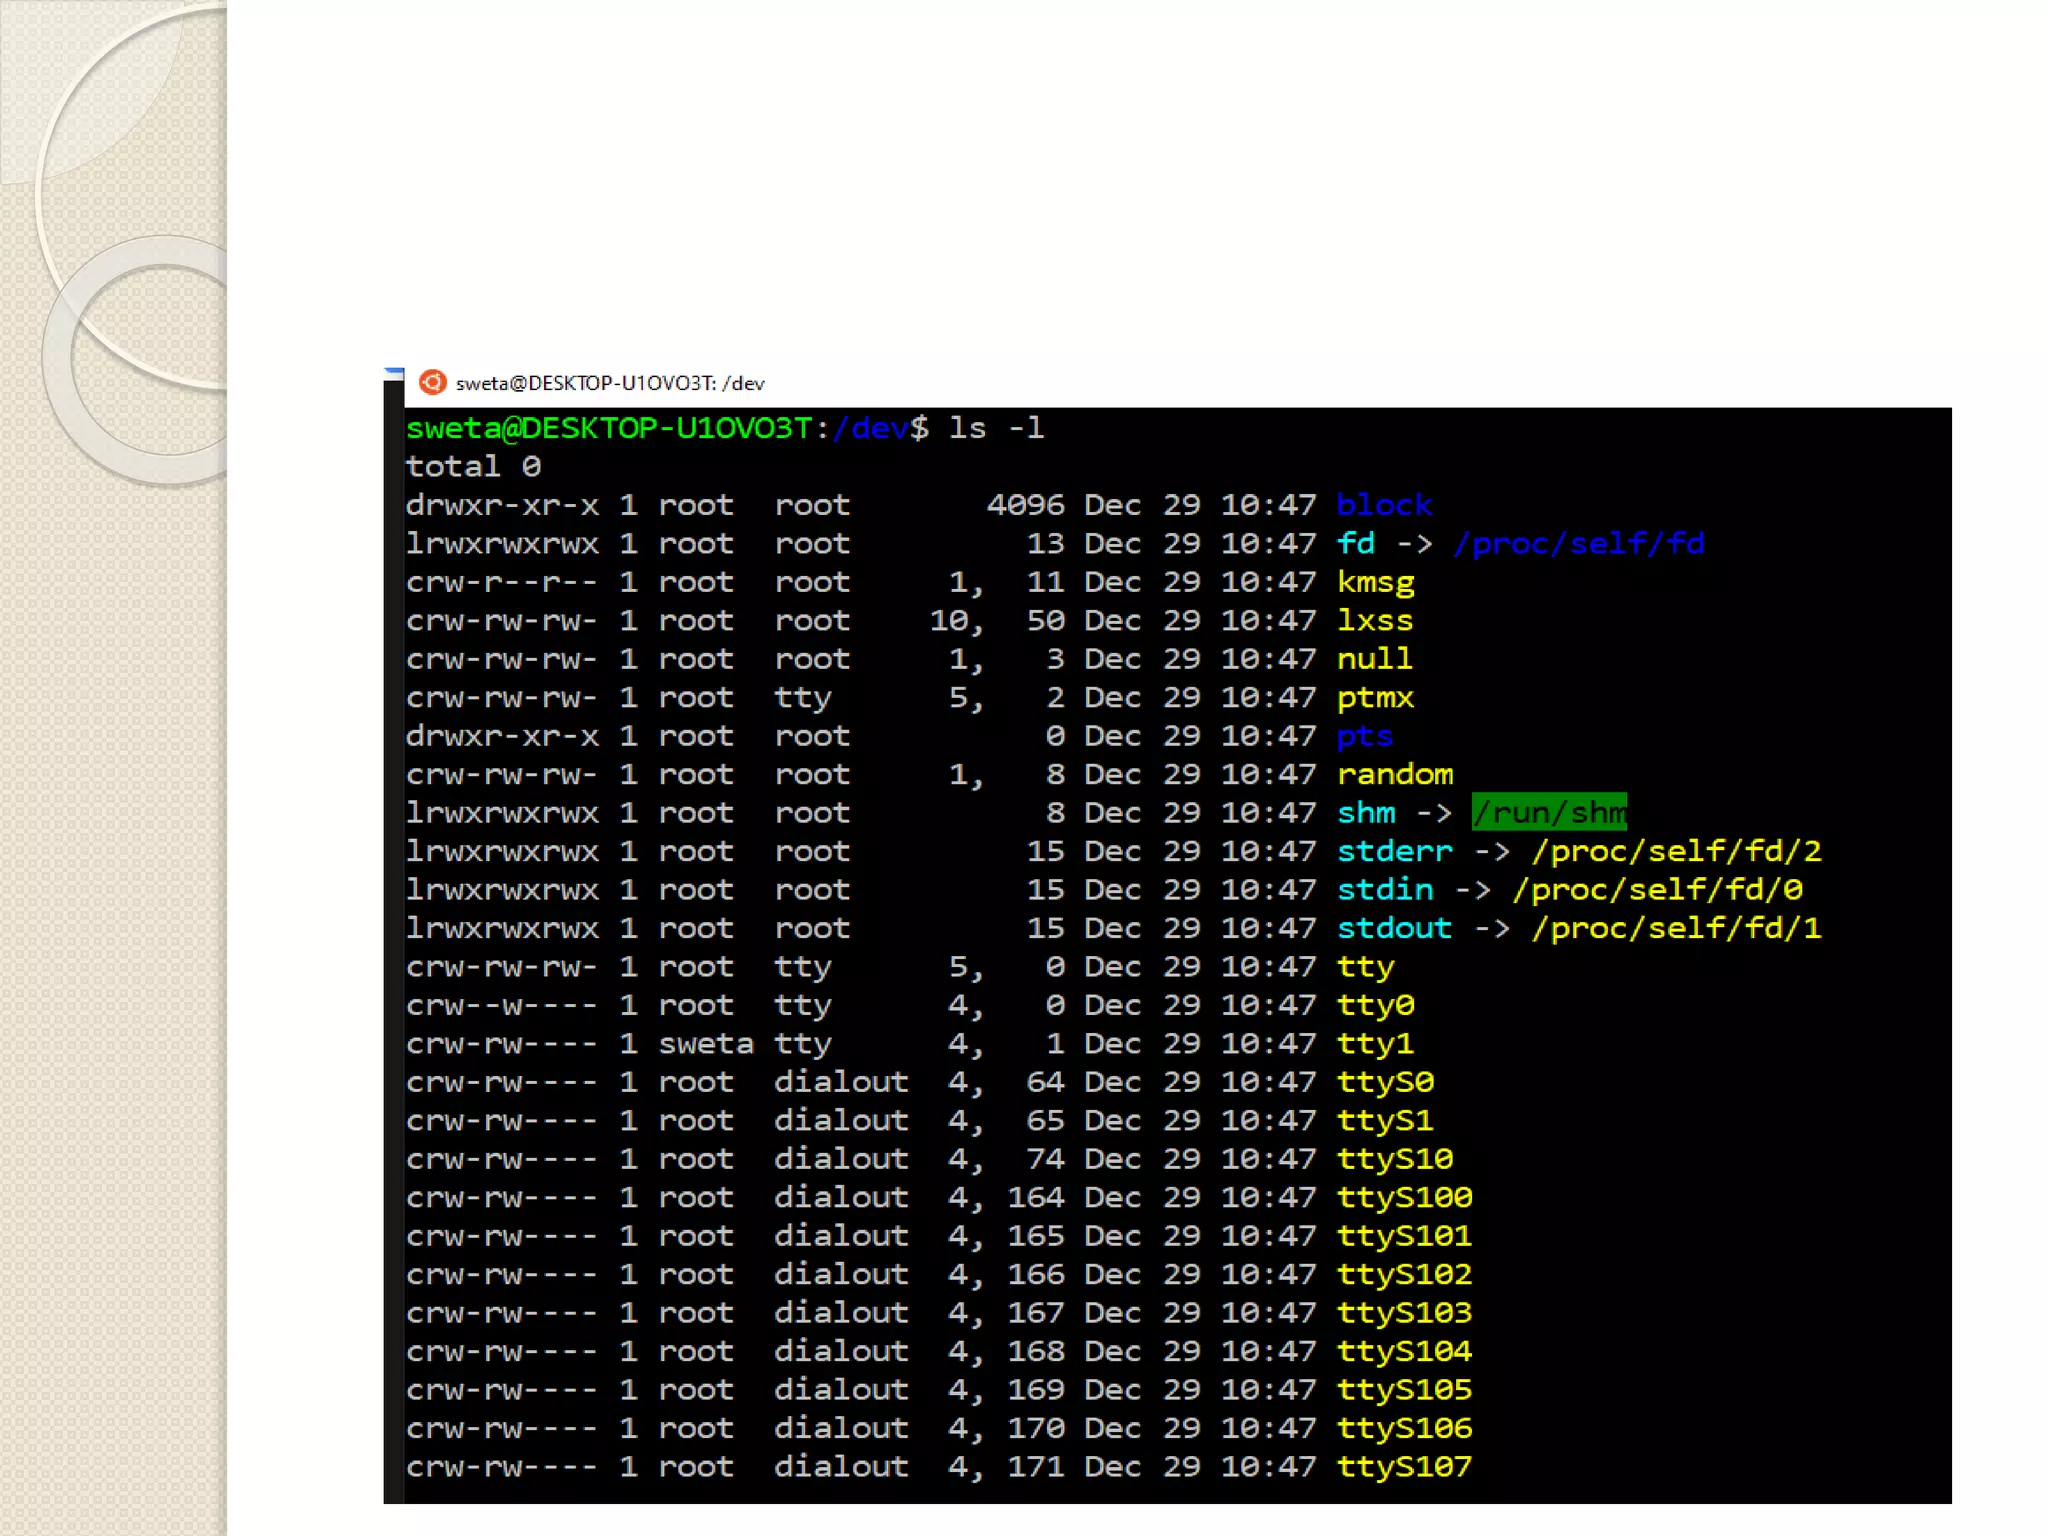Click the blue pts directory name
Image resolution: width=2048 pixels, height=1536 pixels.
point(1364,736)
